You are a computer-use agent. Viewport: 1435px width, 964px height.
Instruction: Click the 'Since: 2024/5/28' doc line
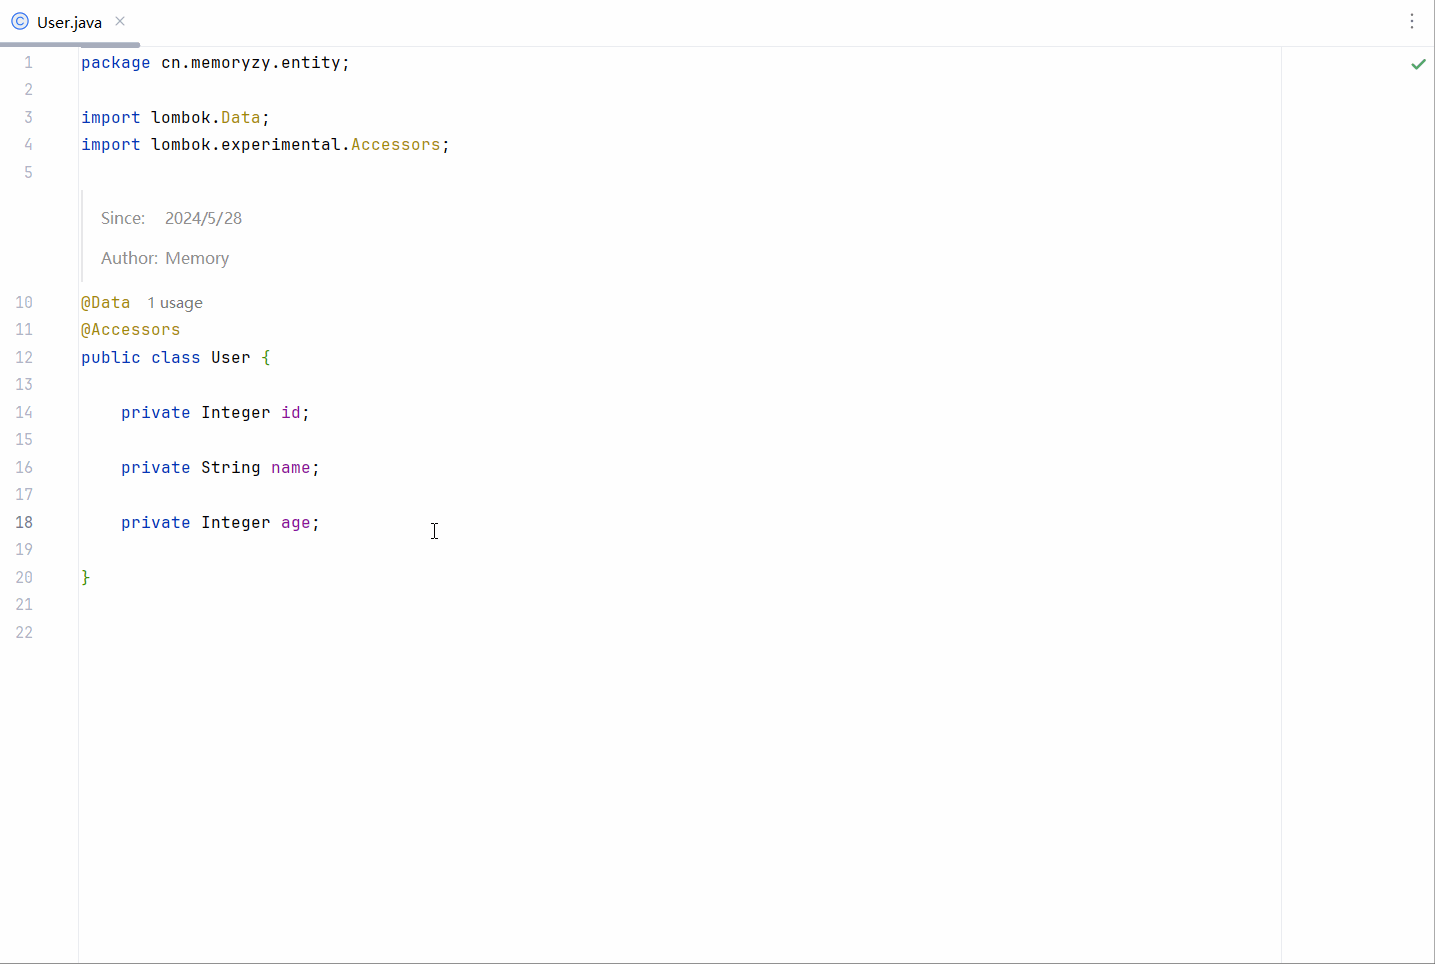171,218
